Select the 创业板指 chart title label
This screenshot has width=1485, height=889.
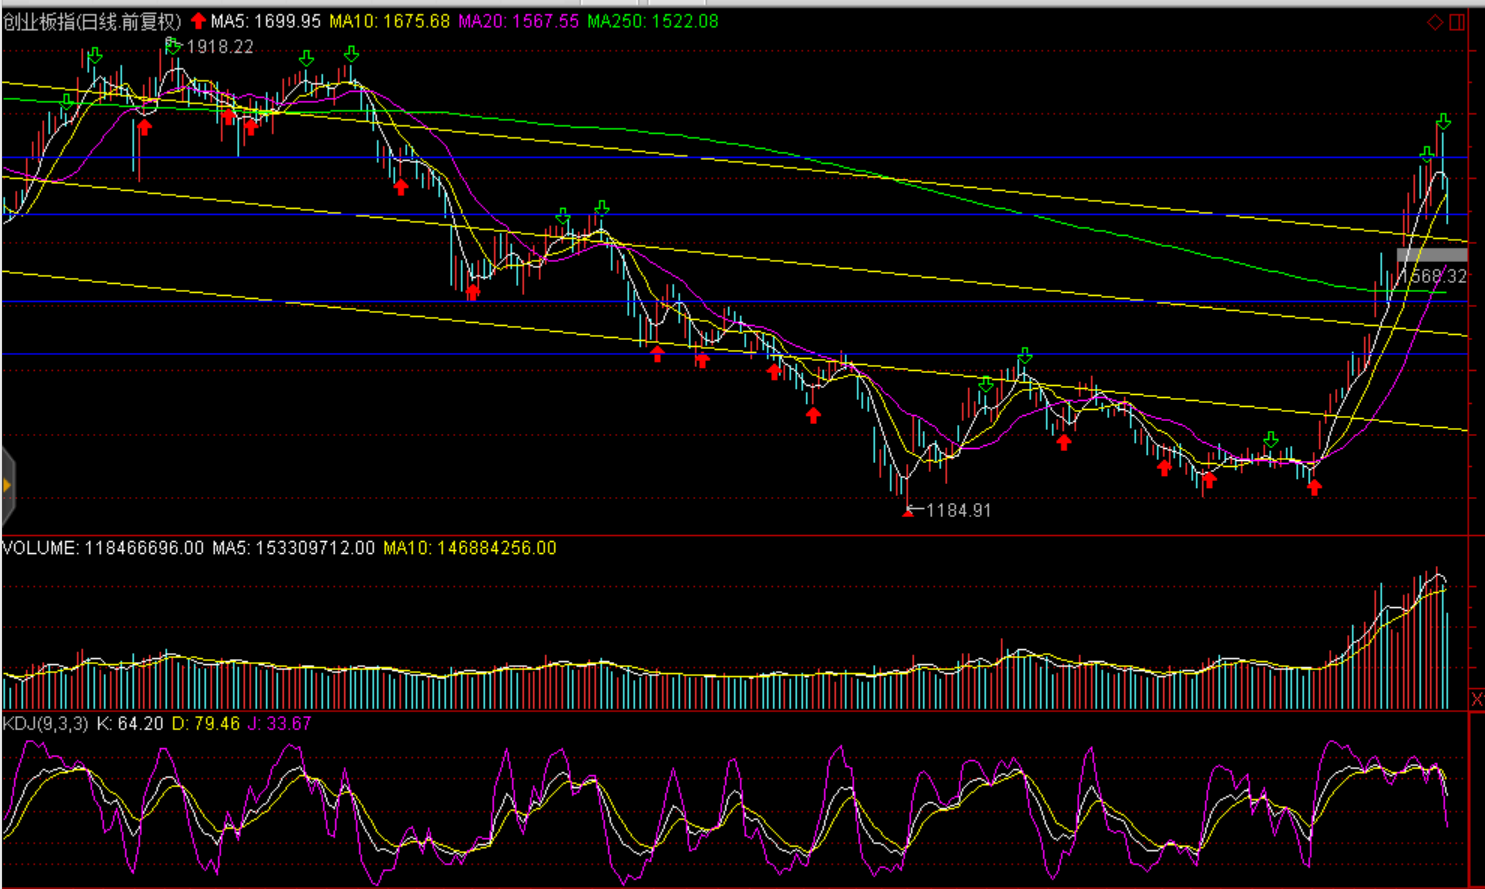[x=92, y=21]
